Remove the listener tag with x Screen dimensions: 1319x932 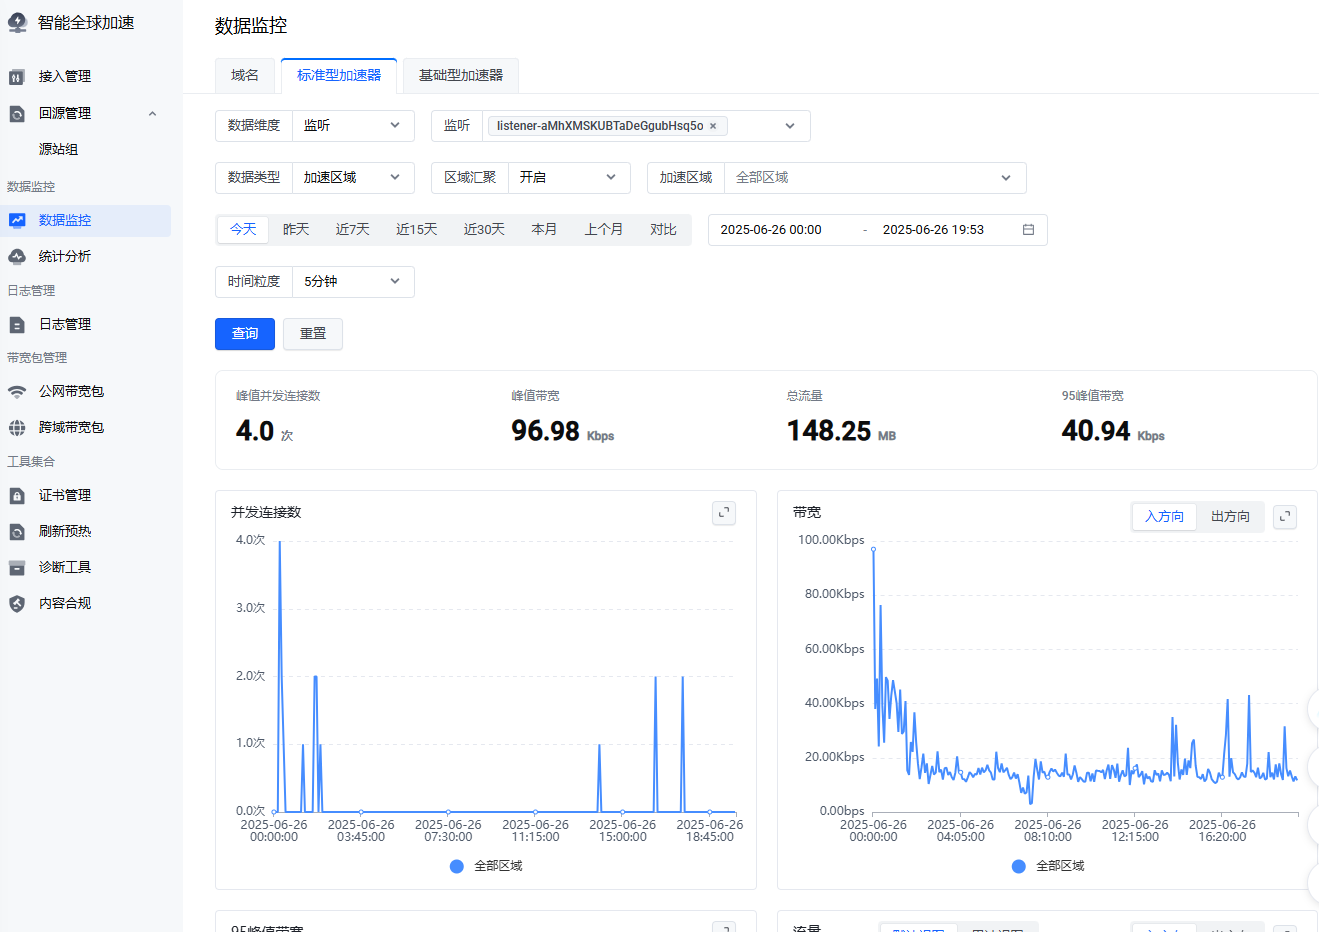click(713, 126)
